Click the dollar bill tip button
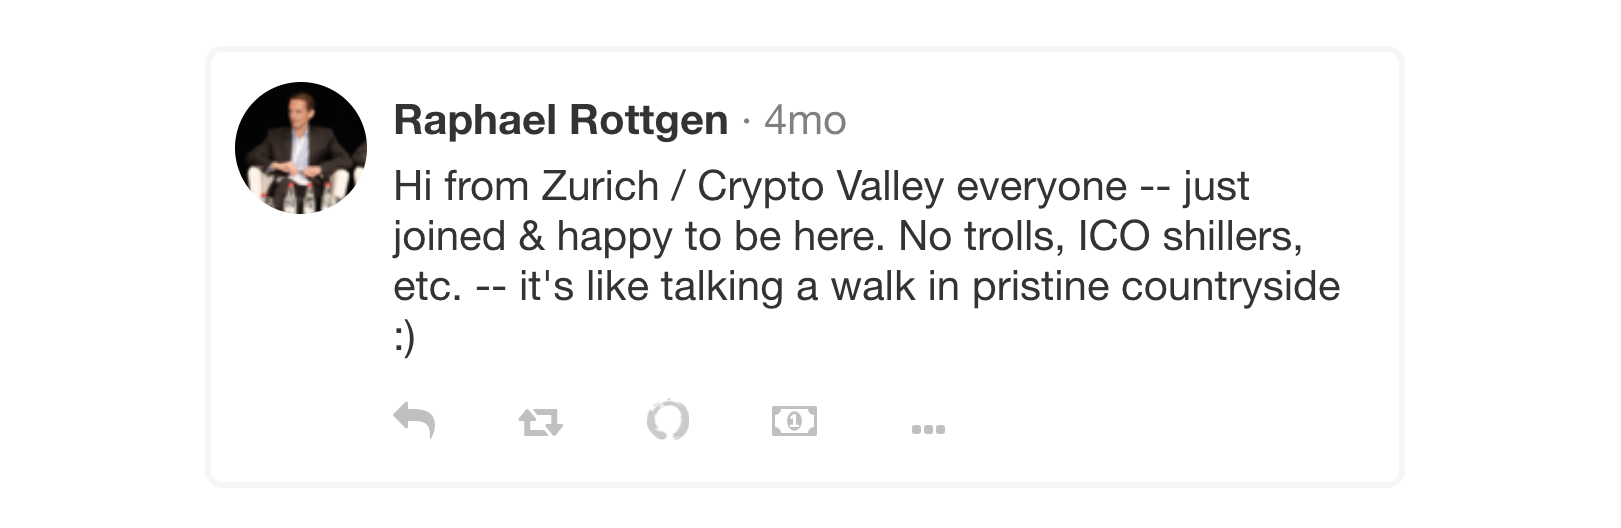Image resolution: width=1621 pixels, height=528 pixels. [x=794, y=421]
